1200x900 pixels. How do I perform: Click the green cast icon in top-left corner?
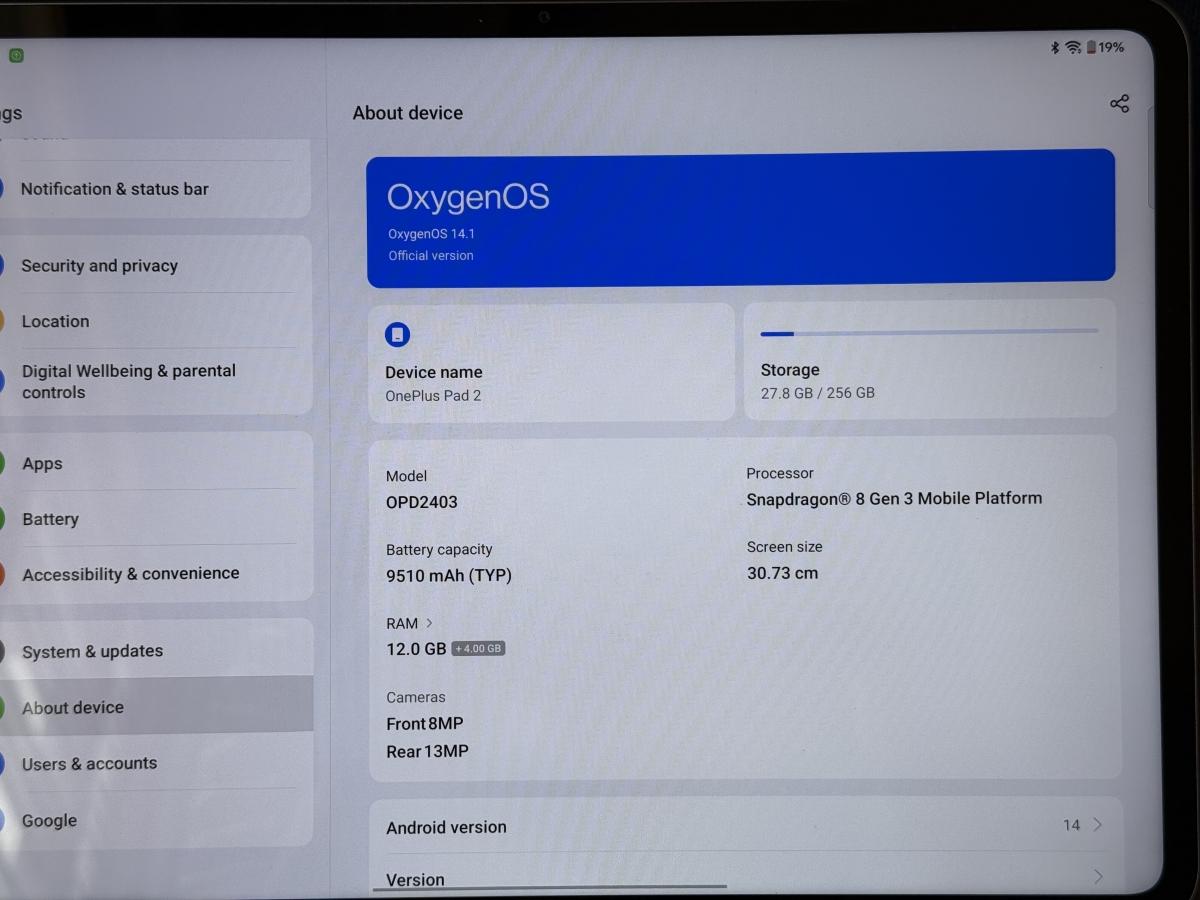(x=16, y=55)
